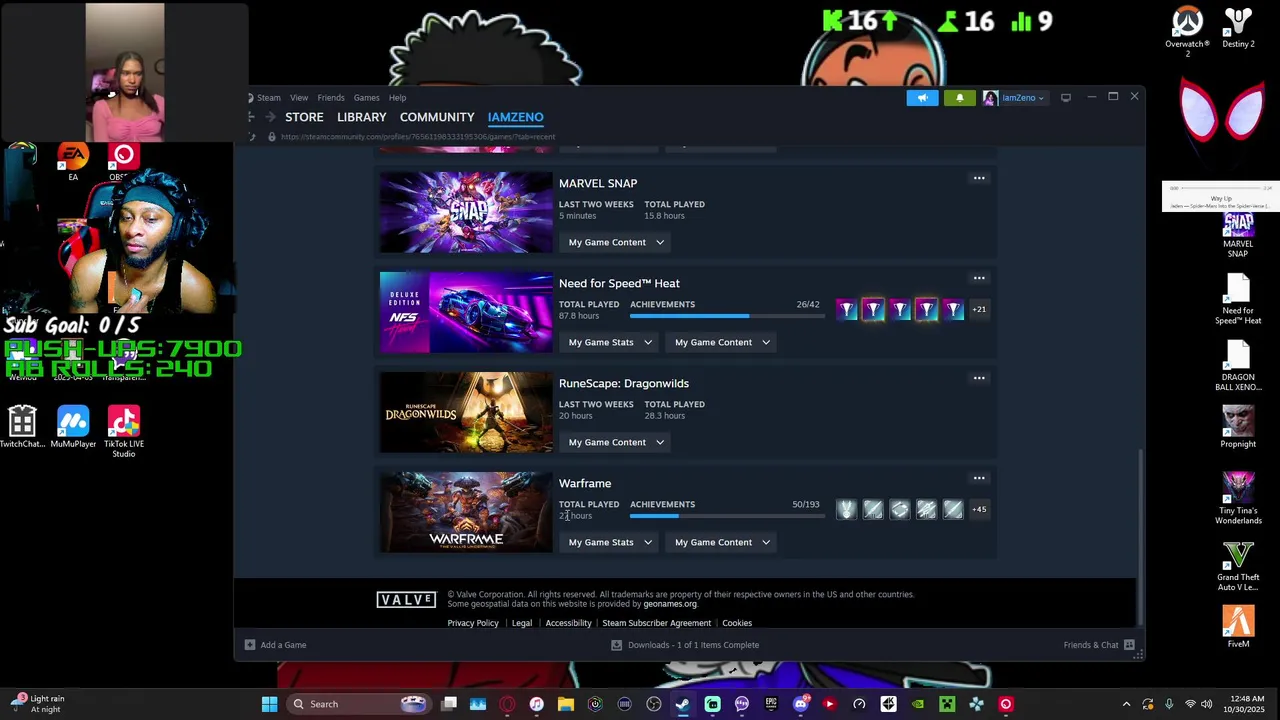Open the View menu

click(x=299, y=97)
